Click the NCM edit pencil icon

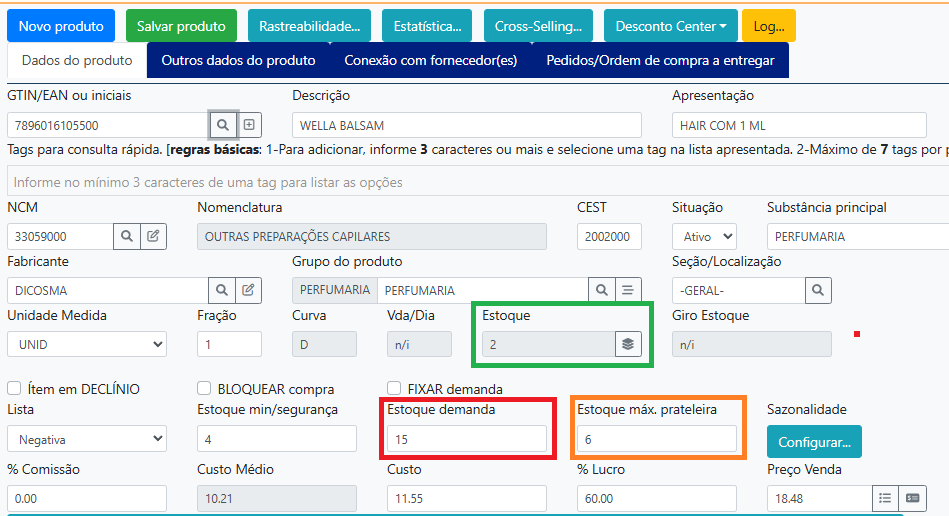(x=153, y=236)
